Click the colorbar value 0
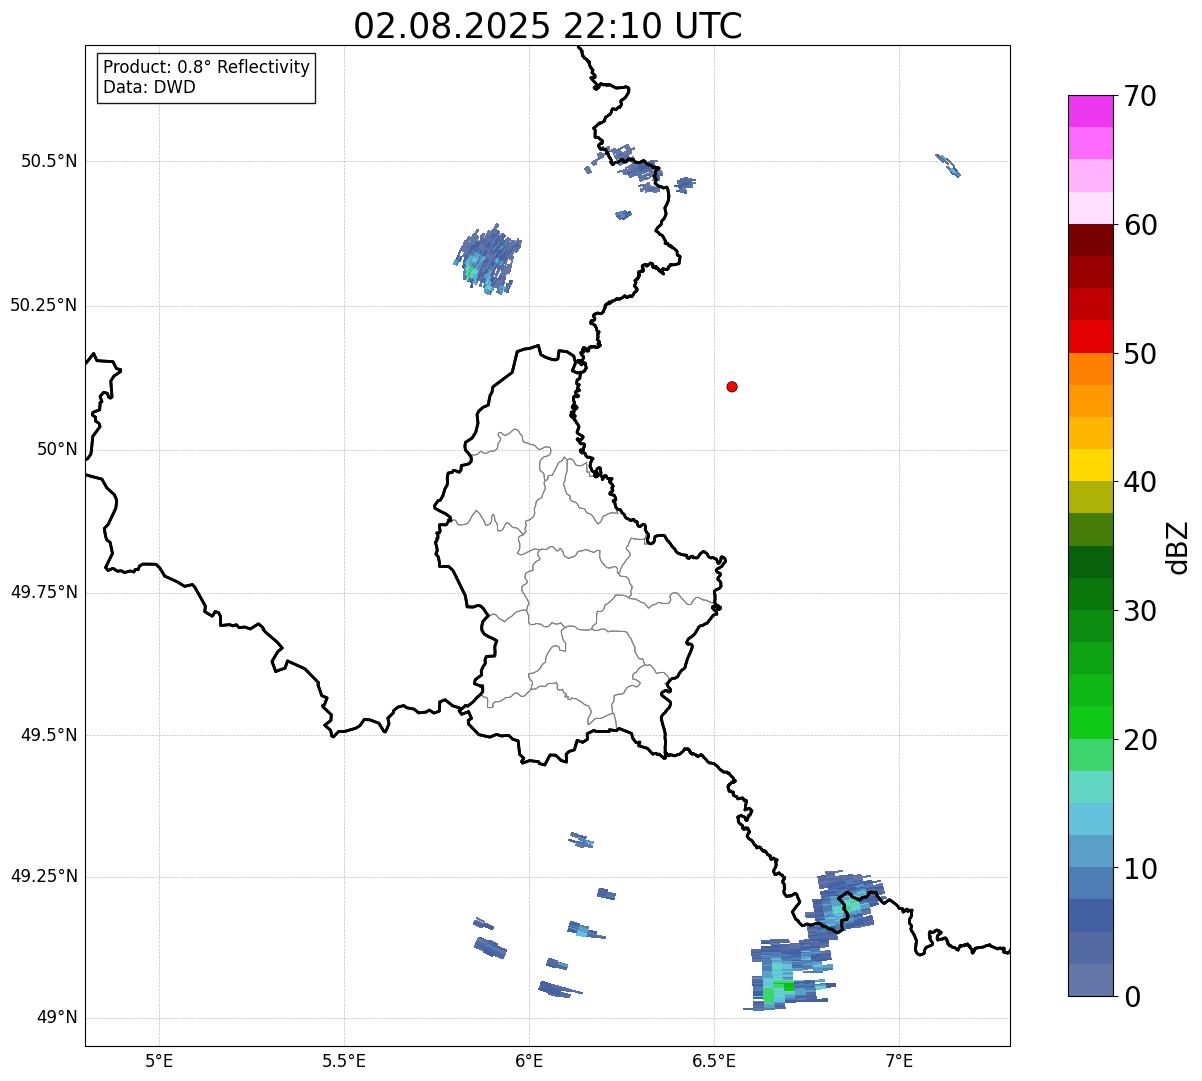The height and width of the screenshot is (1081, 1202). click(x=1132, y=996)
